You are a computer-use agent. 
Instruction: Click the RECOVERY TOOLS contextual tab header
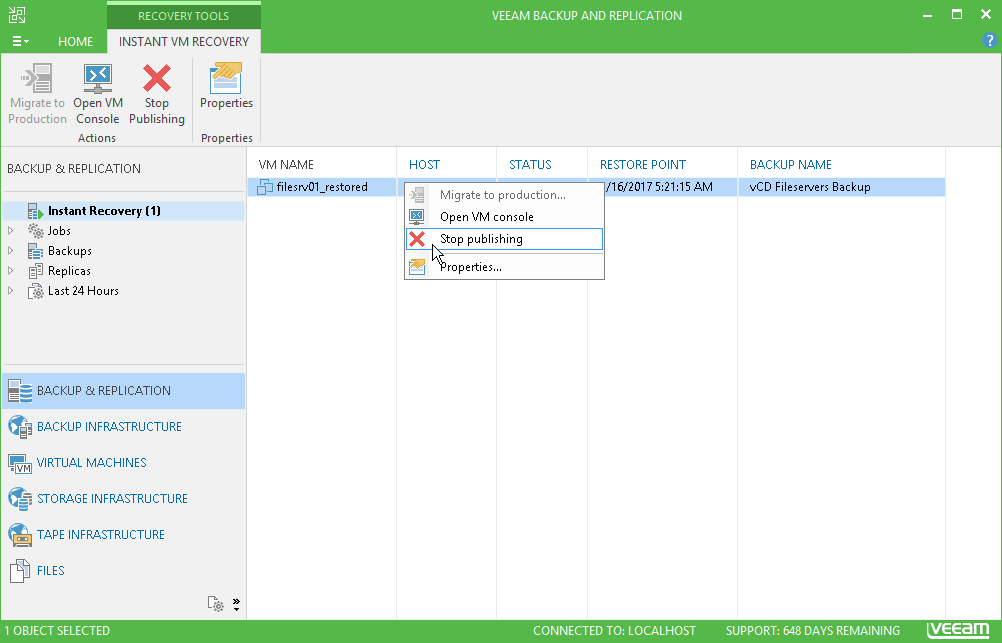click(183, 15)
